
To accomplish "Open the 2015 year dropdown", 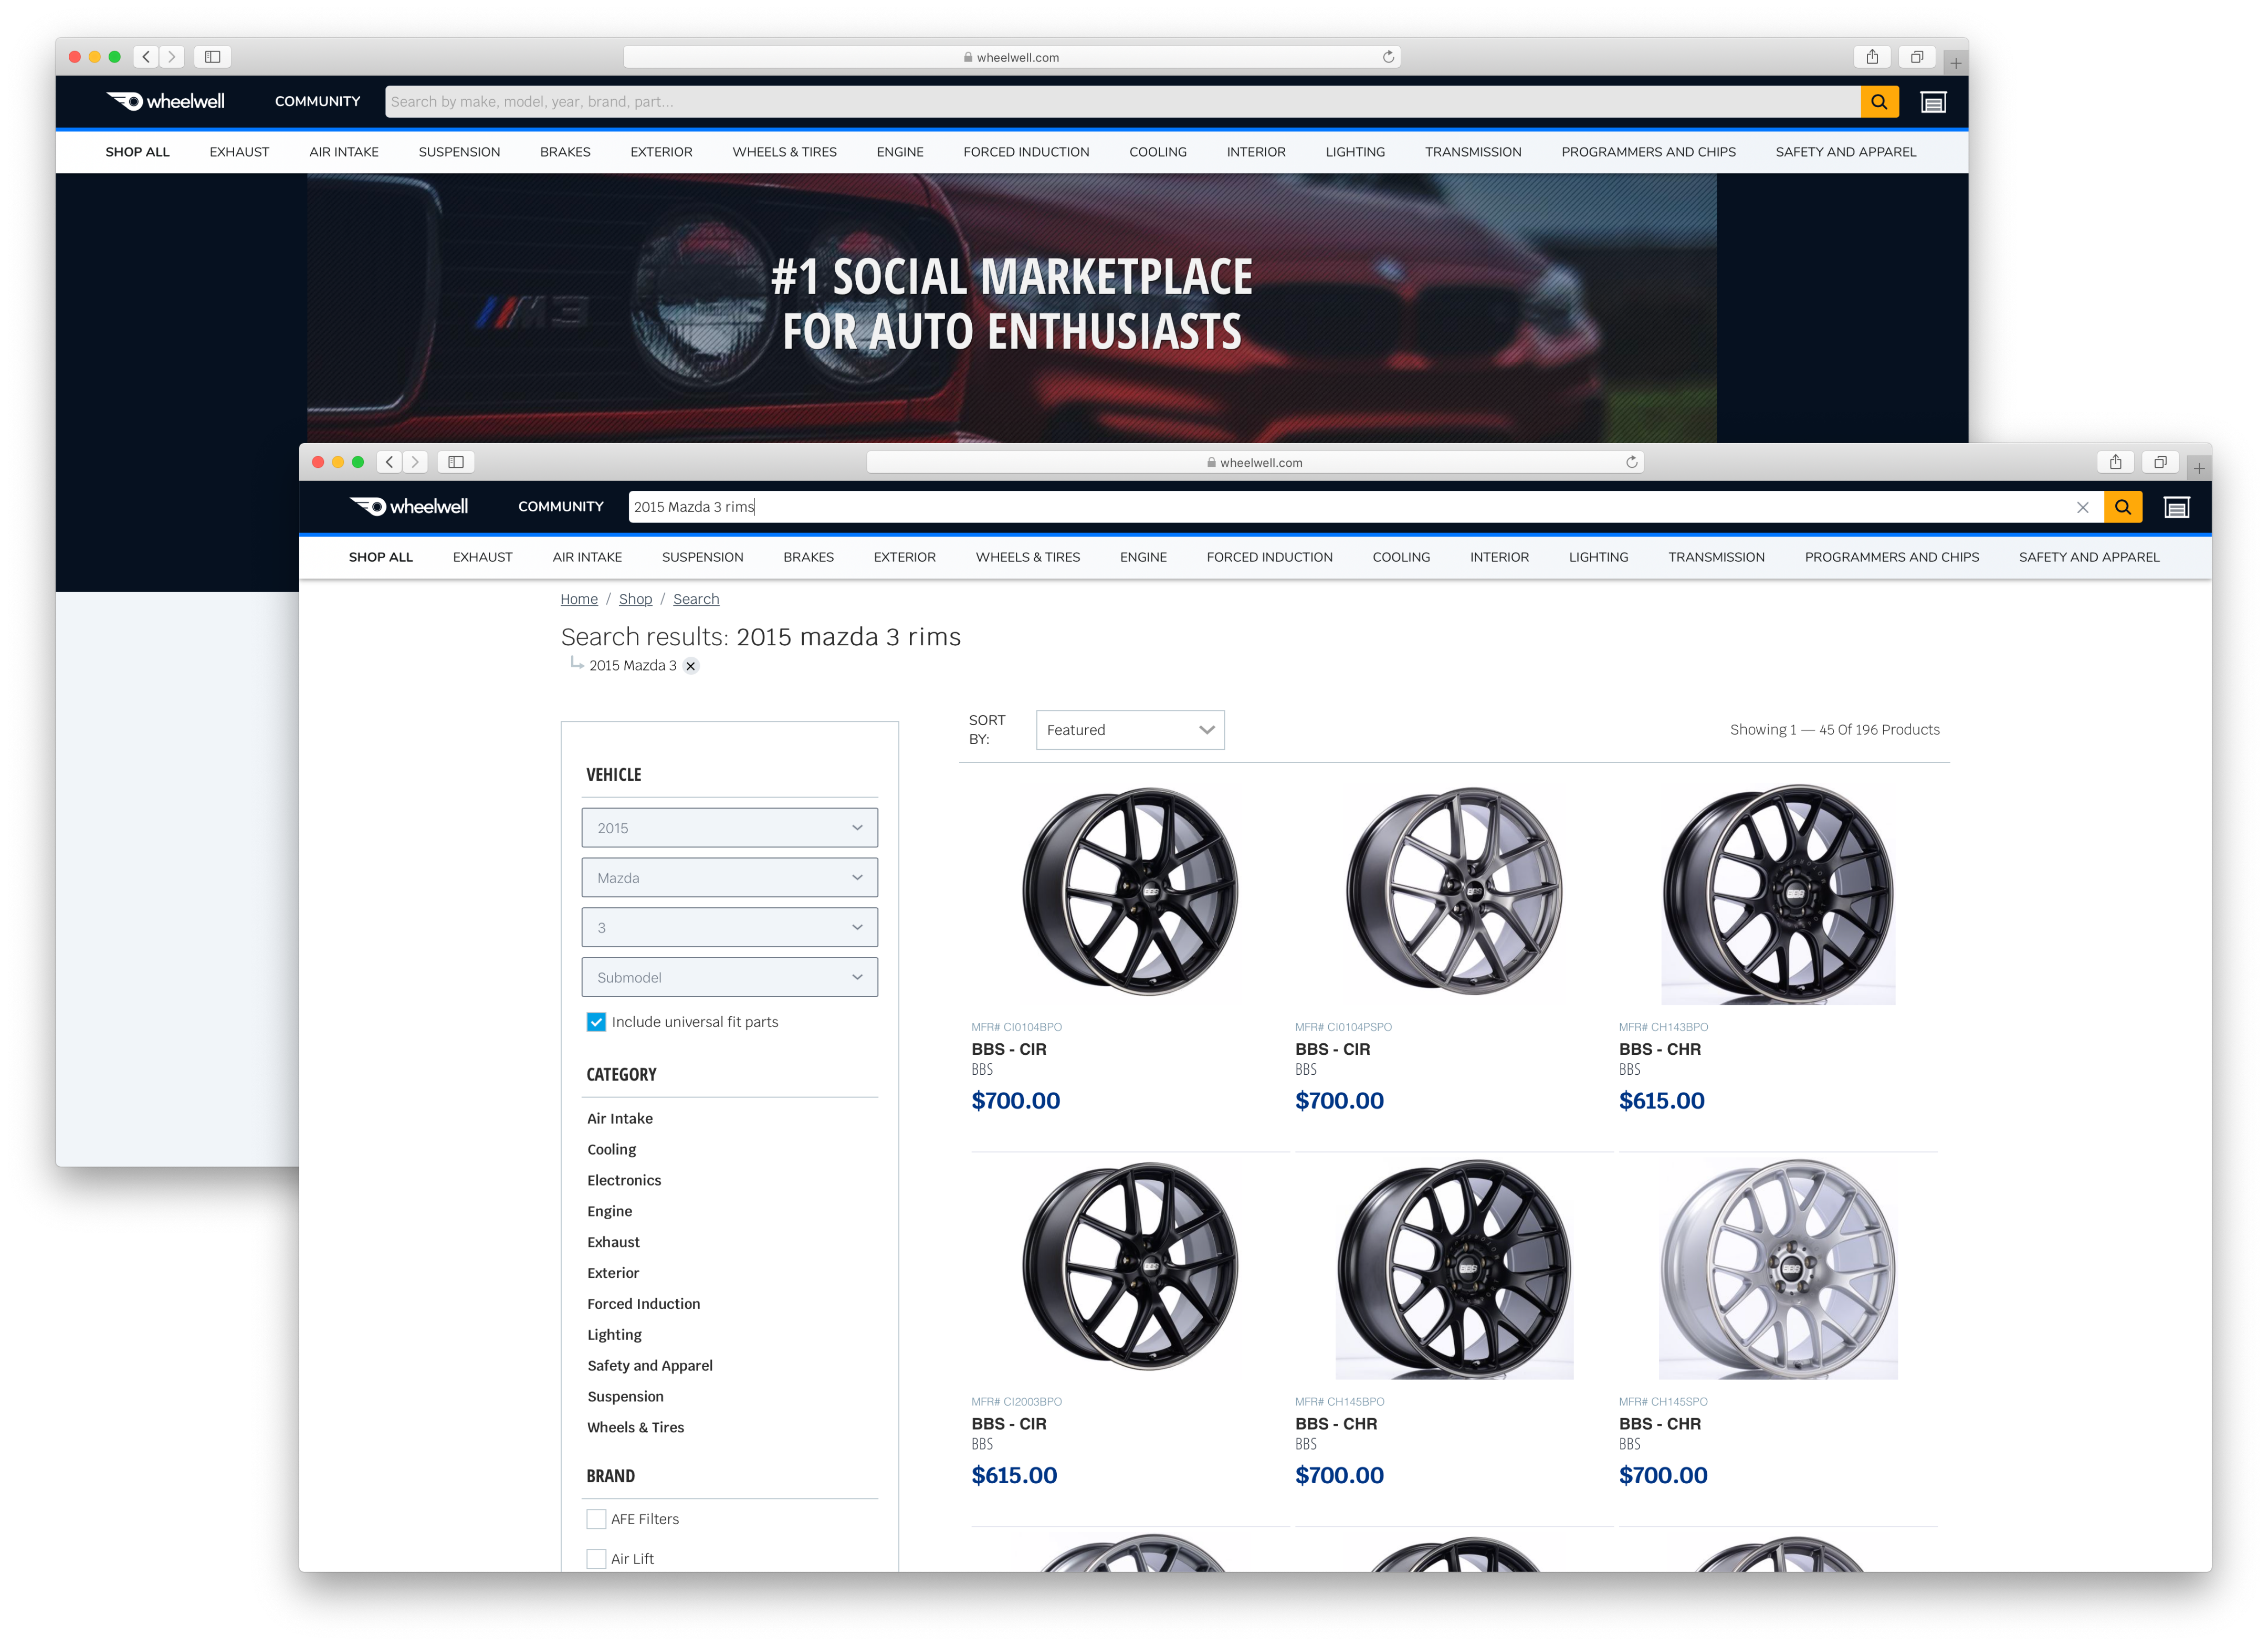I will [x=729, y=828].
